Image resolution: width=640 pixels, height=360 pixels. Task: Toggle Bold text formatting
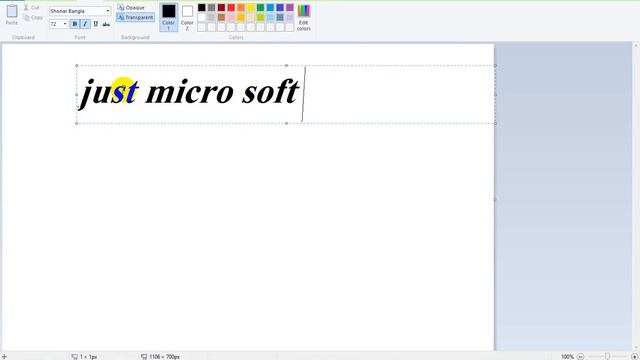pos(75,24)
